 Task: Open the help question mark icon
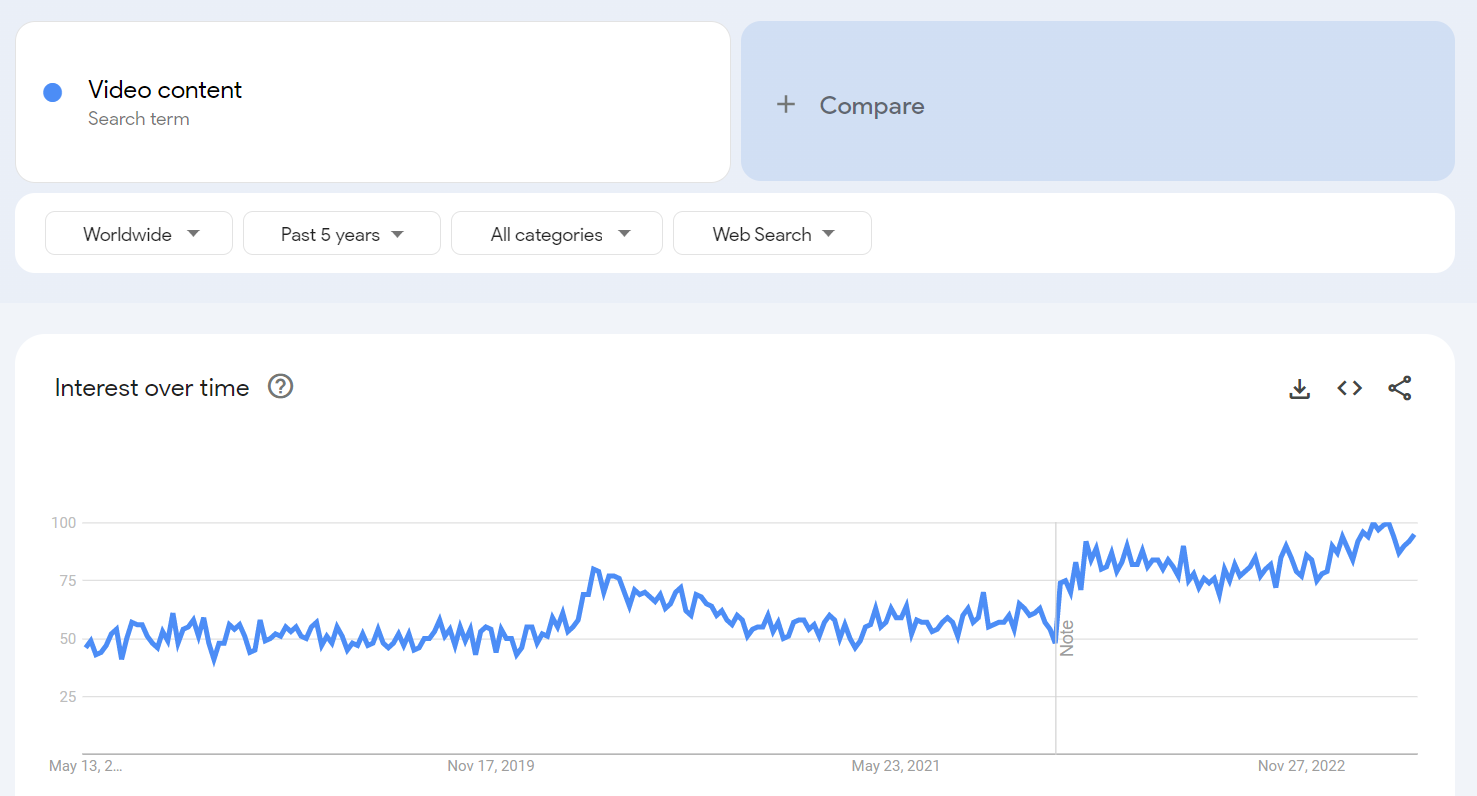click(281, 387)
